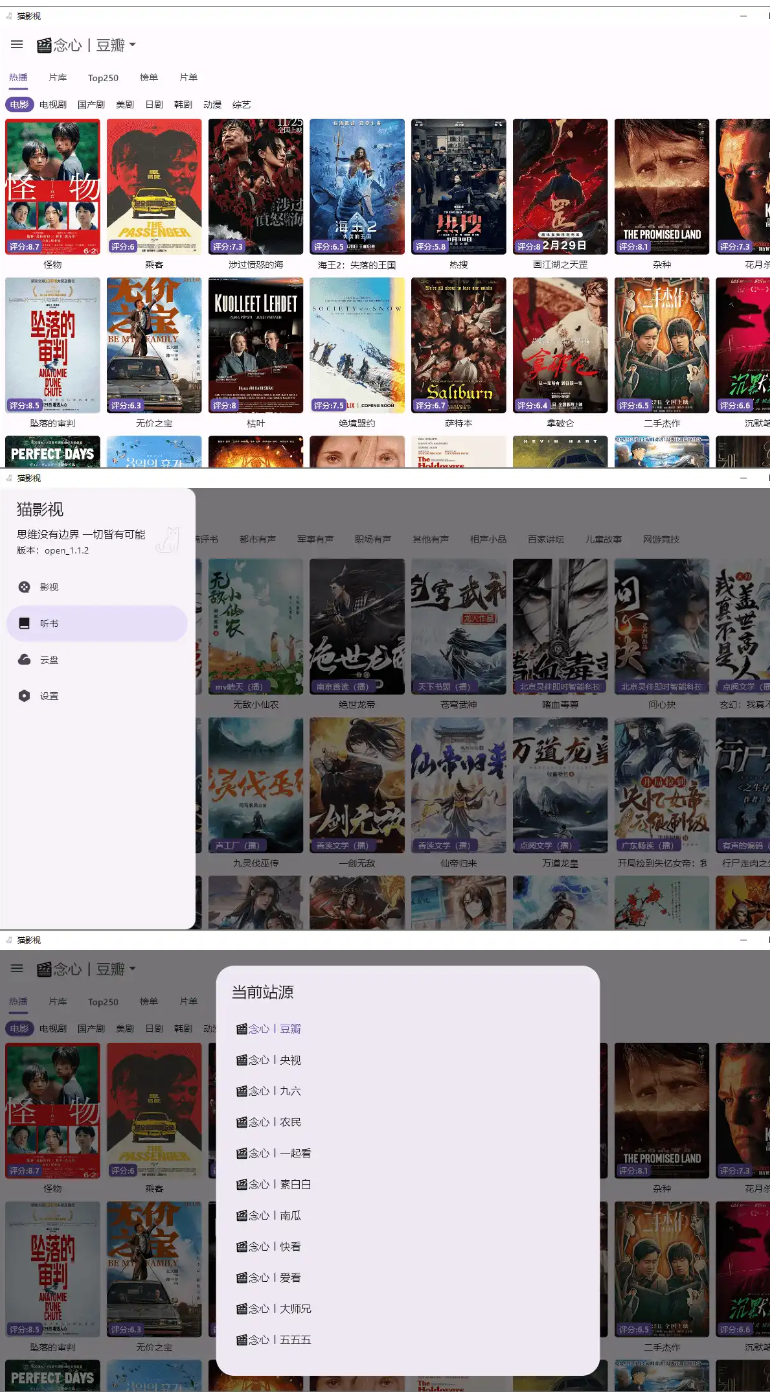Pick 念心丨五五五 source entry
The image size is (770, 1397).
tap(273, 1340)
